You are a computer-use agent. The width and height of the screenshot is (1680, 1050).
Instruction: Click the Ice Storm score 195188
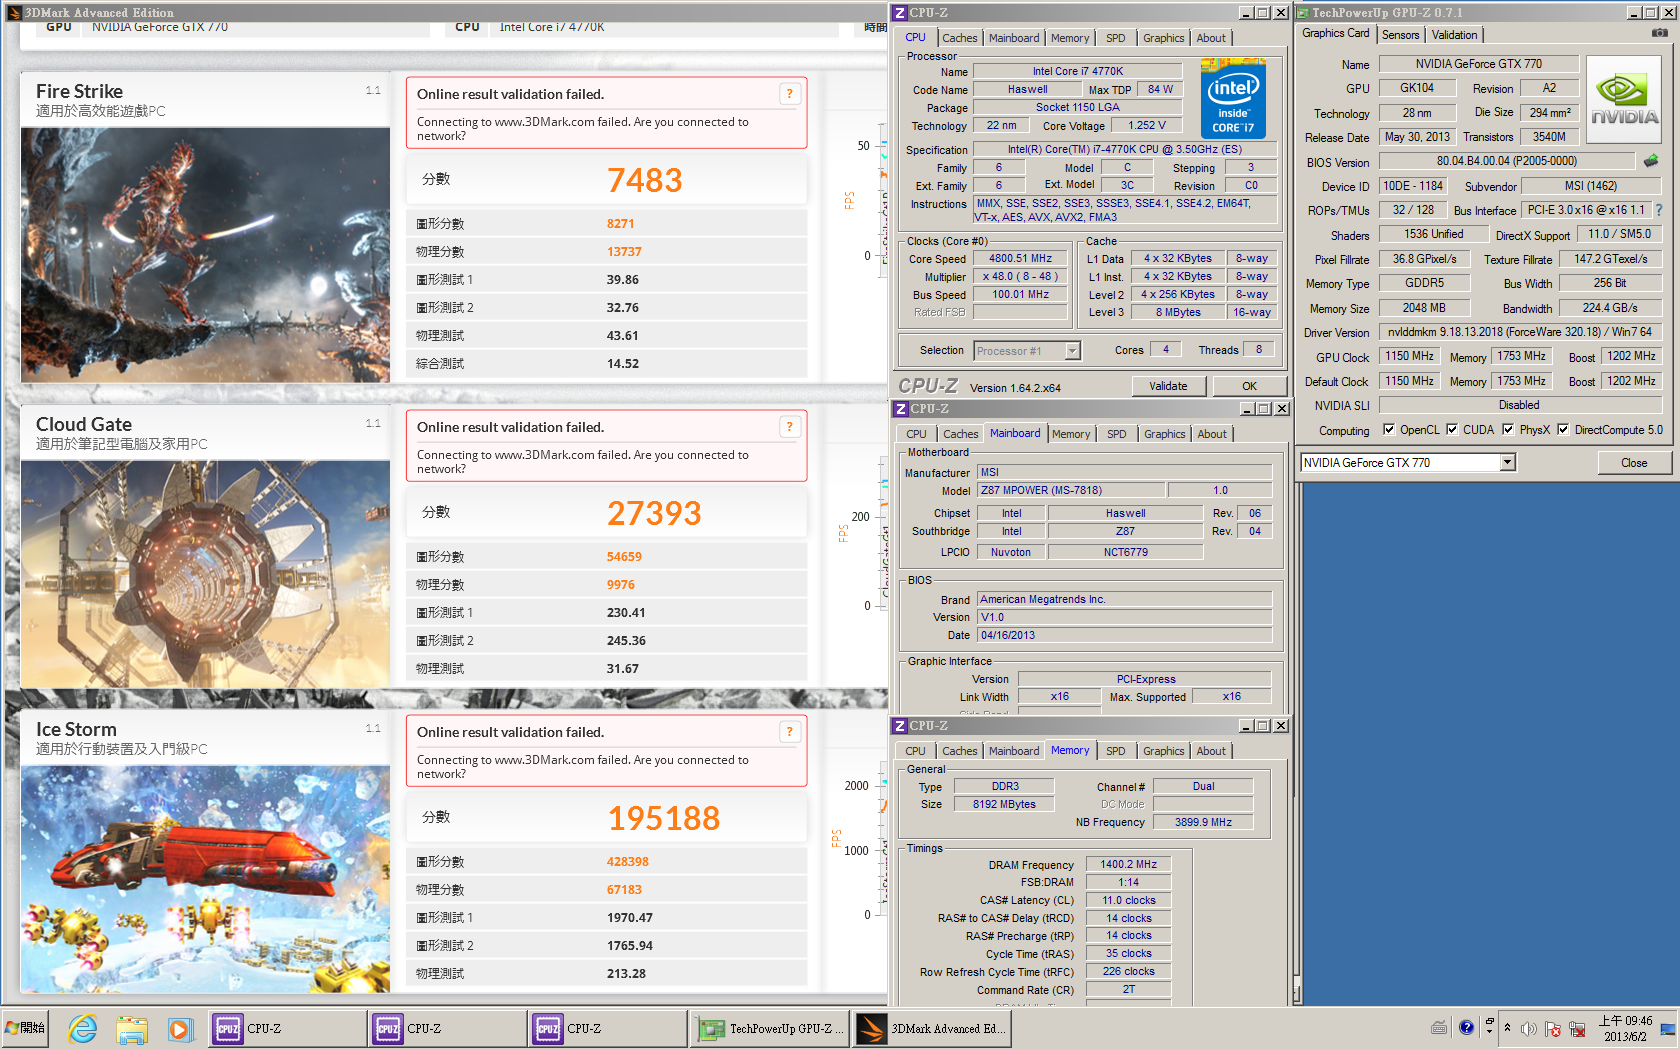click(664, 818)
